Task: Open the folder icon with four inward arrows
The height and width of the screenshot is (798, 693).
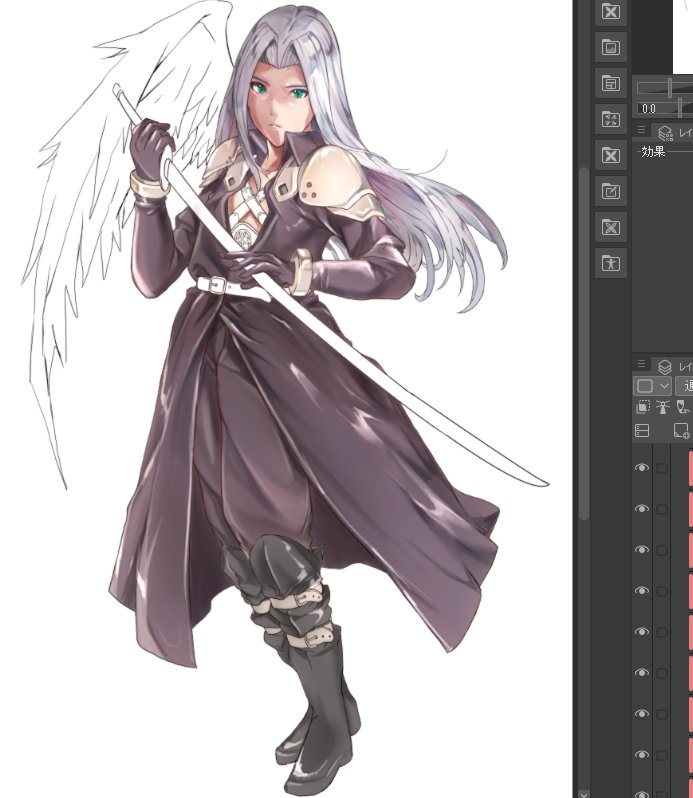Action: [611, 119]
